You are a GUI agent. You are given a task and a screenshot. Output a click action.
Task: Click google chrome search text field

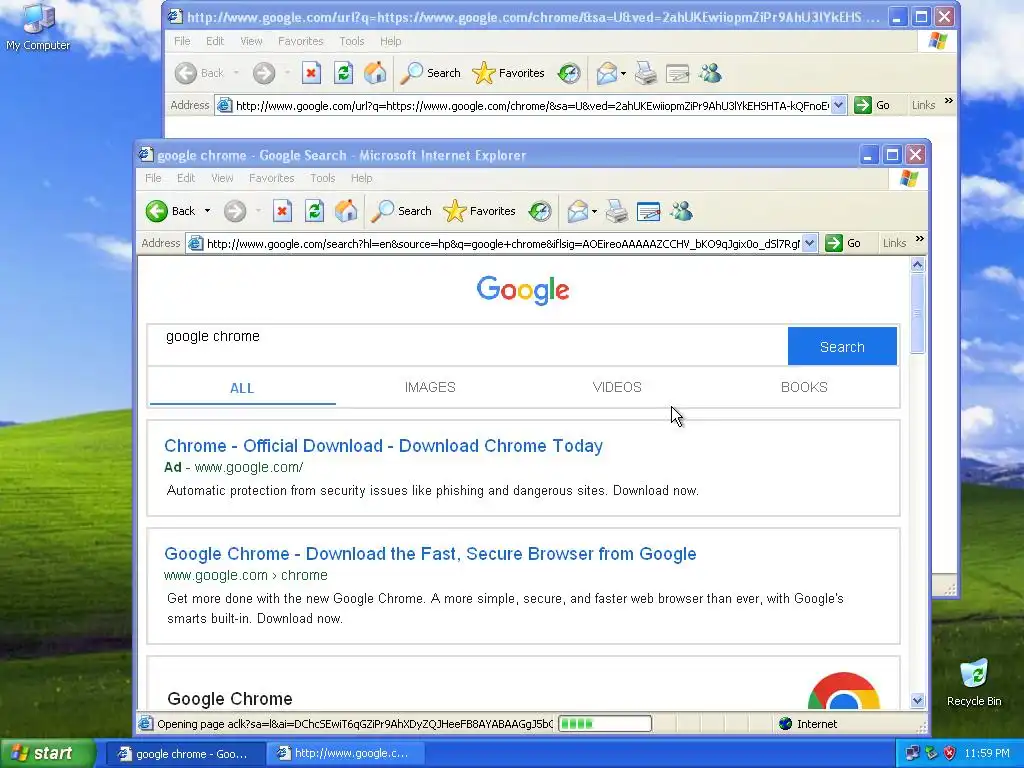pyautogui.click(x=468, y=345)
